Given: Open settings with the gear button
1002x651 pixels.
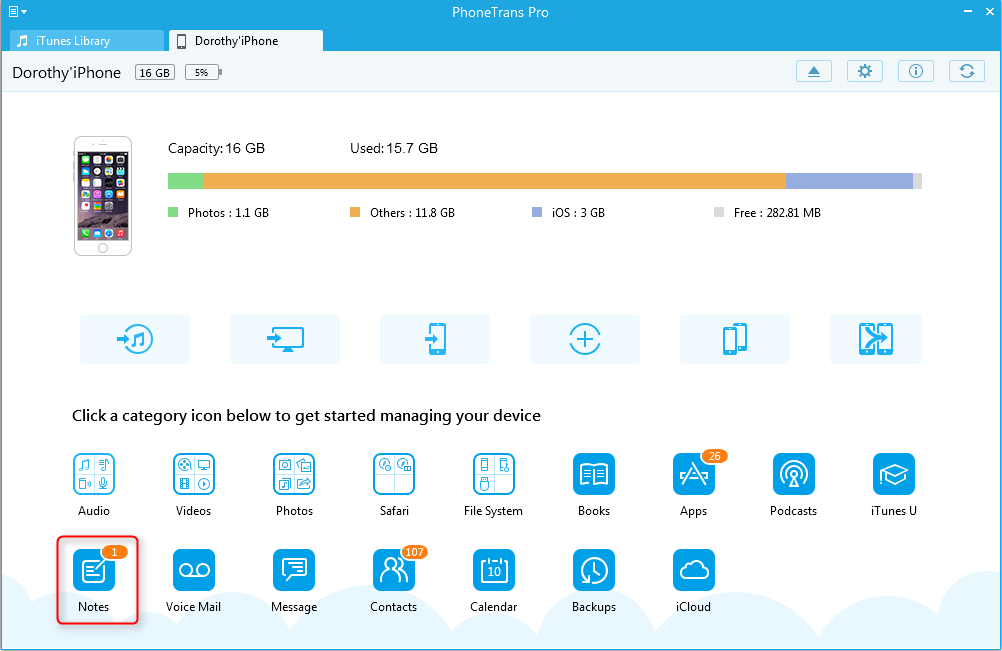Looking at the screenshot, I should point(865,71).
